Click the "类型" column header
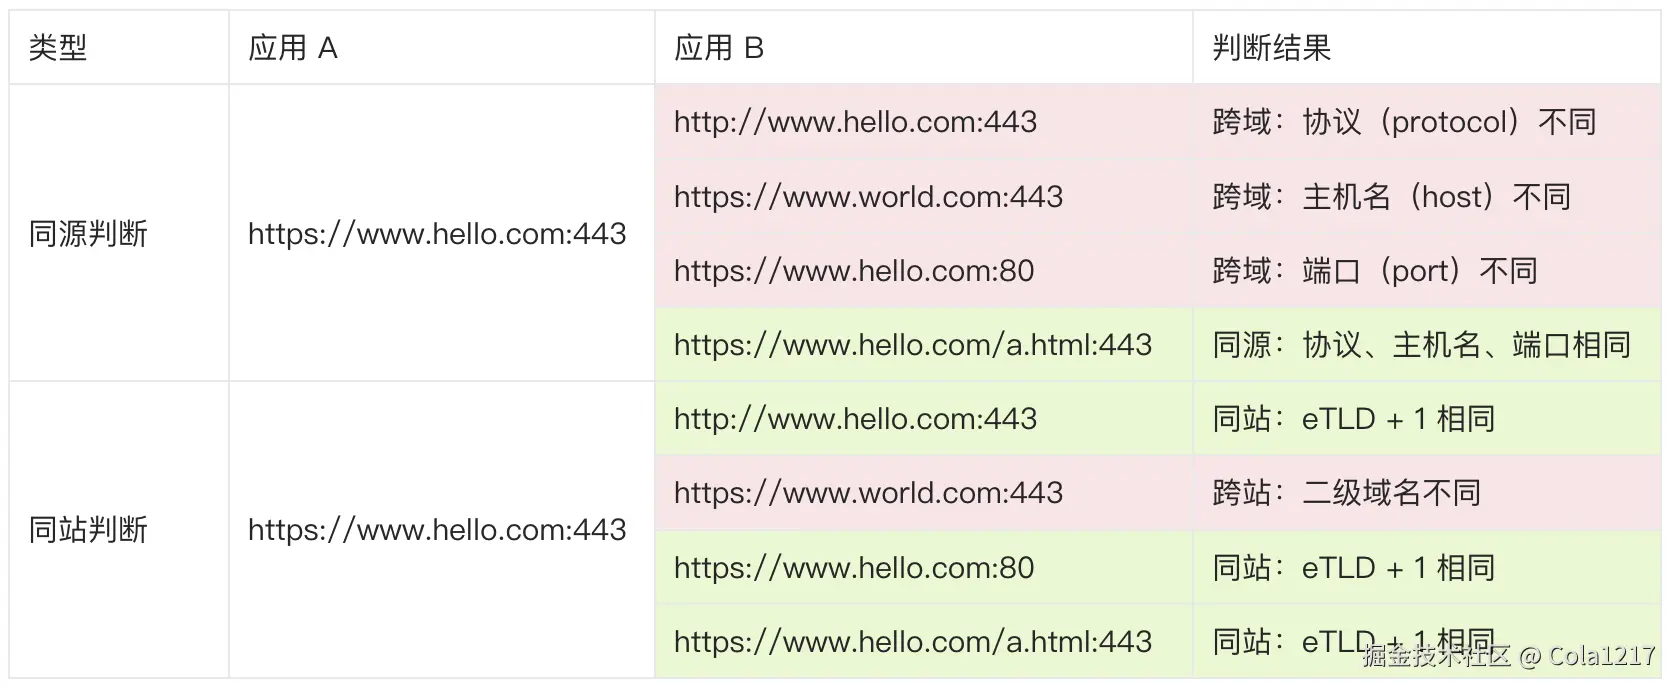This screenshot has width=1676, height=690. (58, 48)
